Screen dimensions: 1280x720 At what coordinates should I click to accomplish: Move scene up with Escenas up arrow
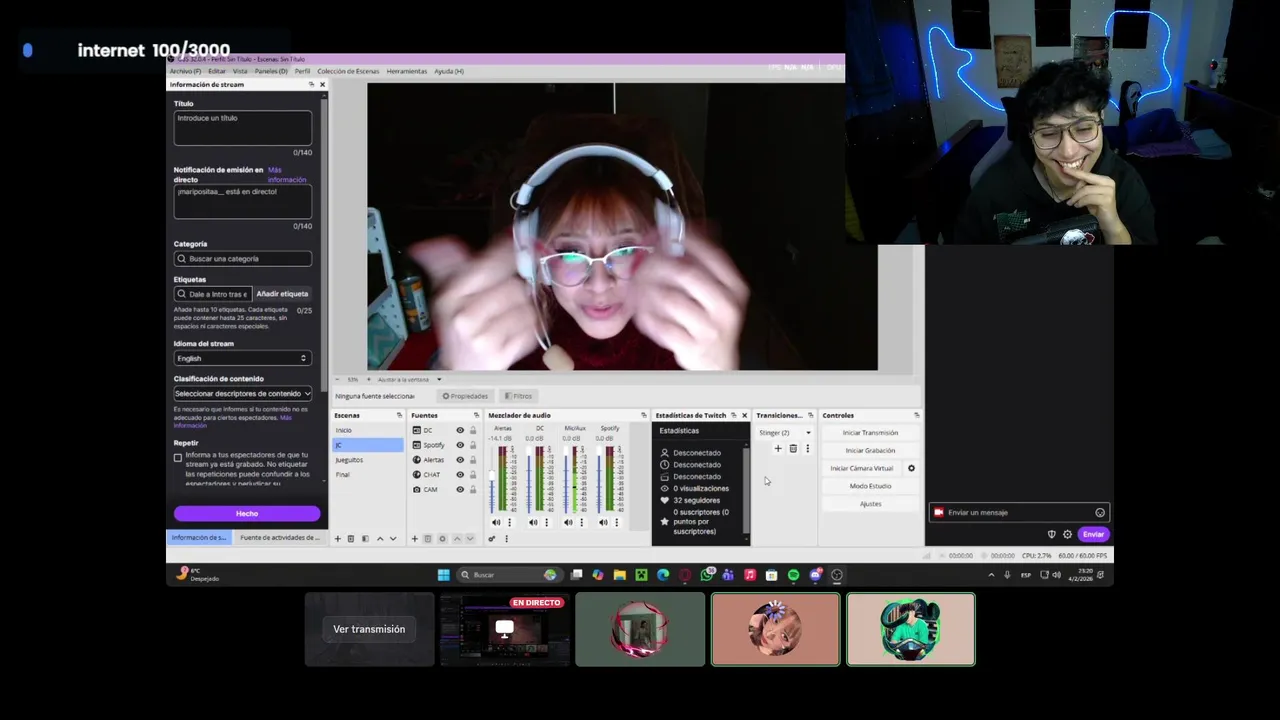click(379, 539)
